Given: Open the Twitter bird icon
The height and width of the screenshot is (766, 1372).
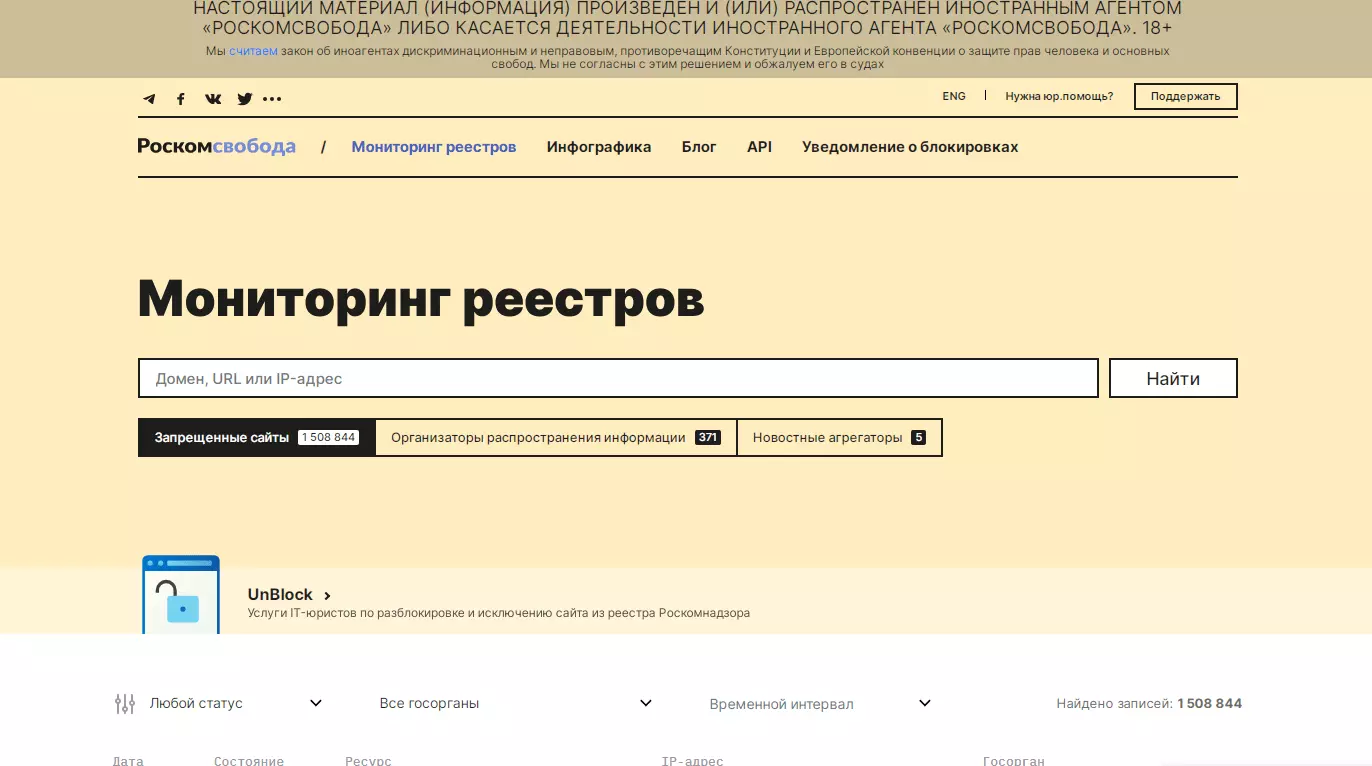Looking at the screenshot, I should pos(245,99).
